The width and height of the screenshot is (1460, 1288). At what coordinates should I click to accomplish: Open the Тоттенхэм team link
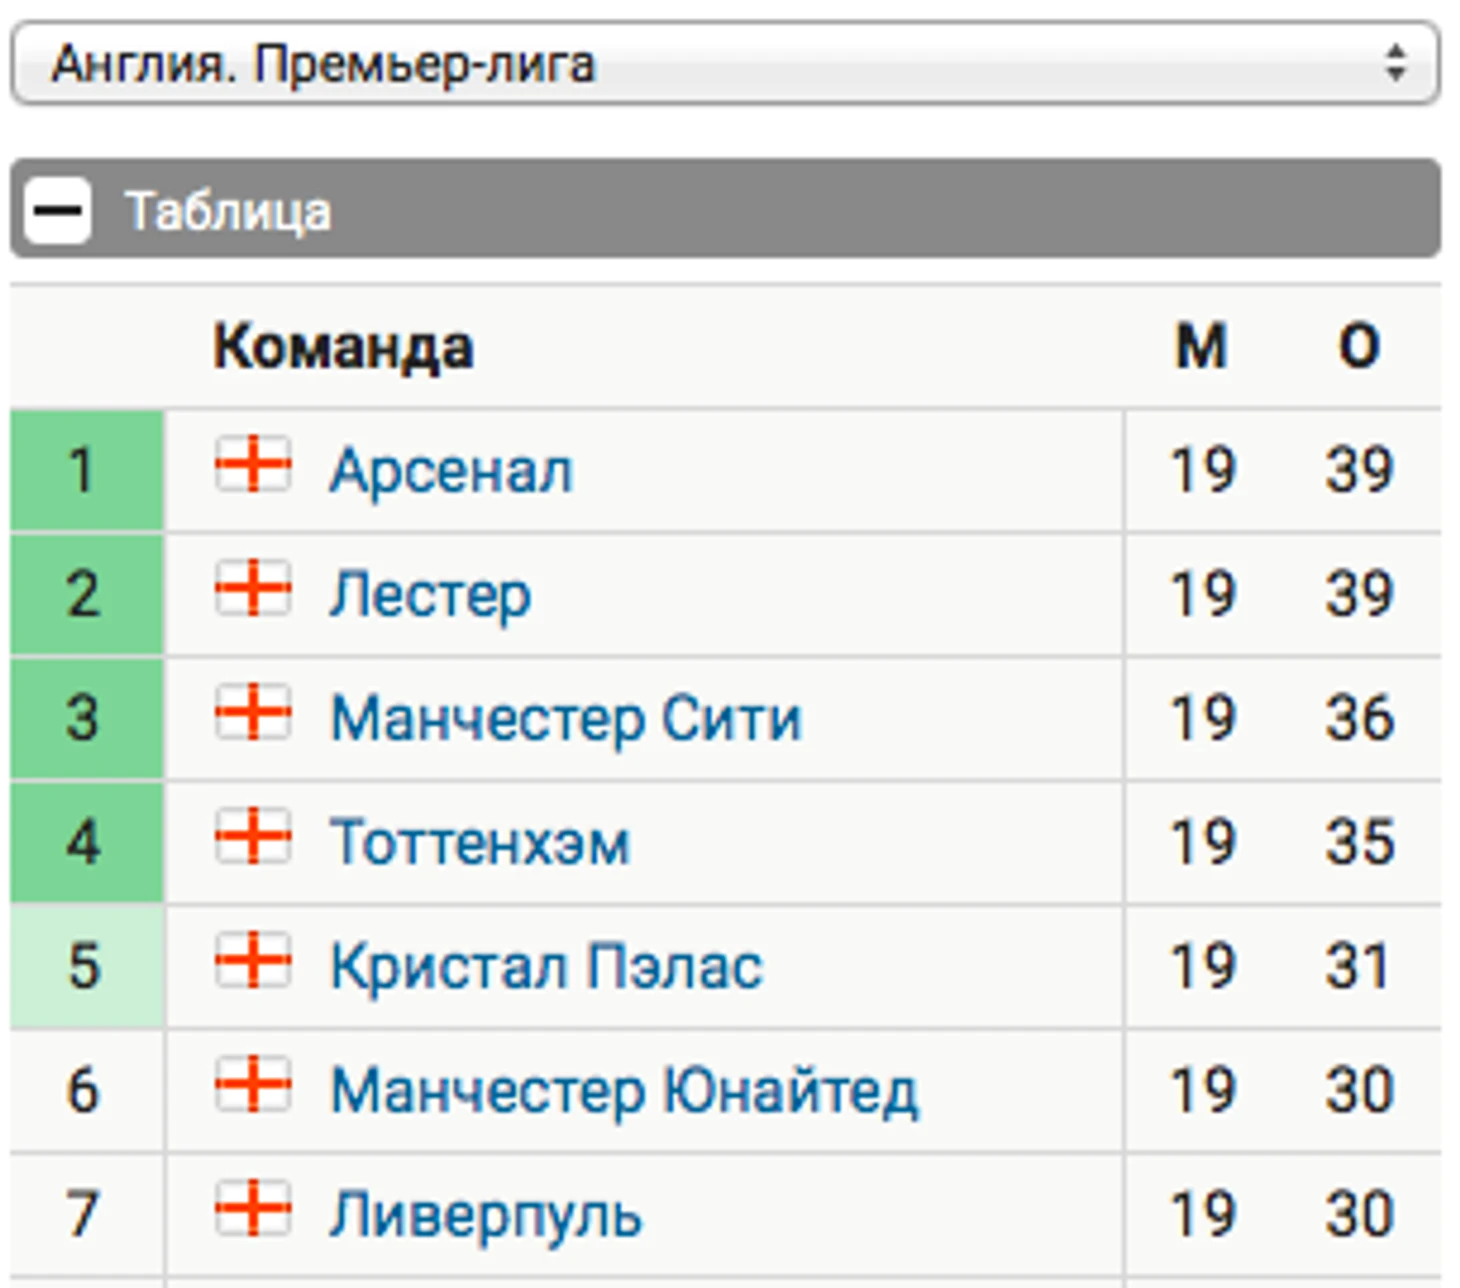pos(480,842)
